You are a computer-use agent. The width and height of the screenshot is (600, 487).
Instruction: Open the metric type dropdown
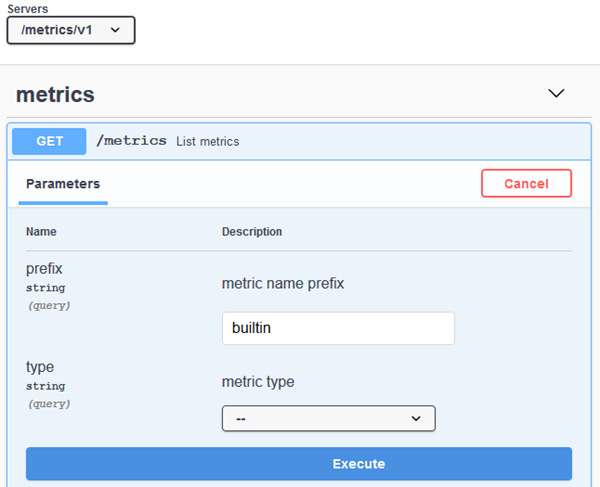[328, 418]
